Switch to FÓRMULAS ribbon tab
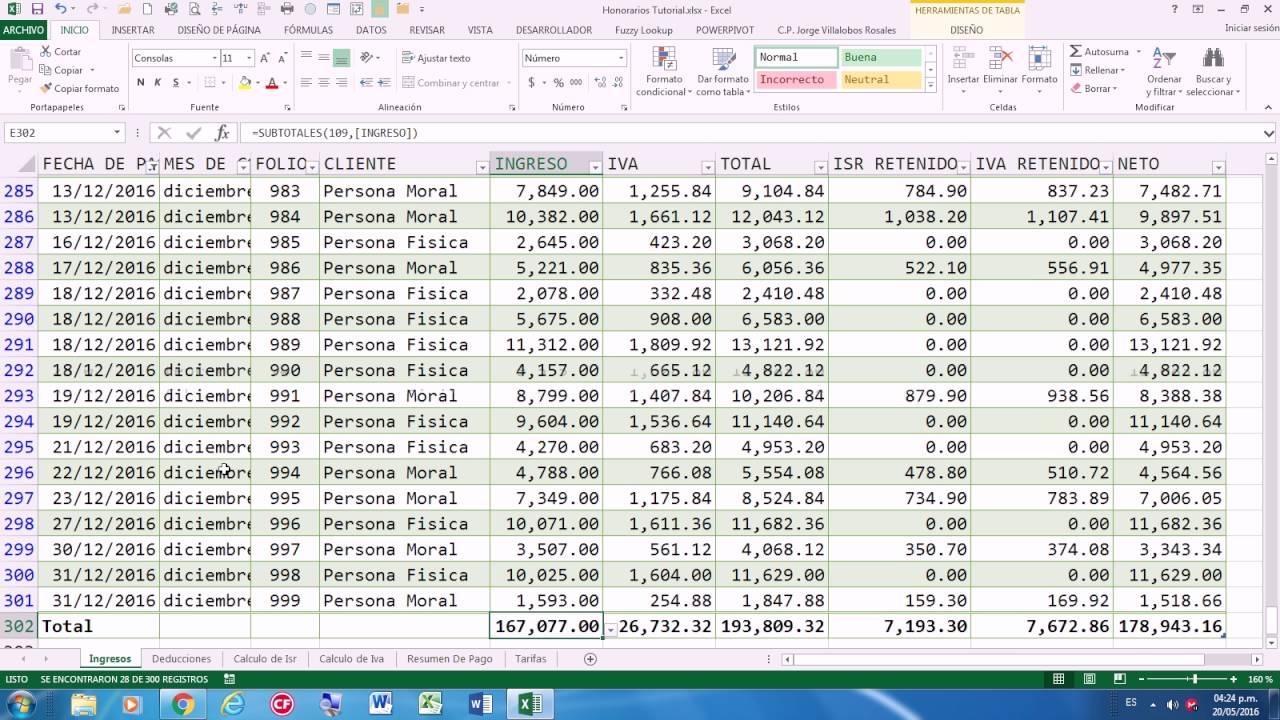This screenshot has height=720, width=1280. pyautogui.click(x=308, y=30)
